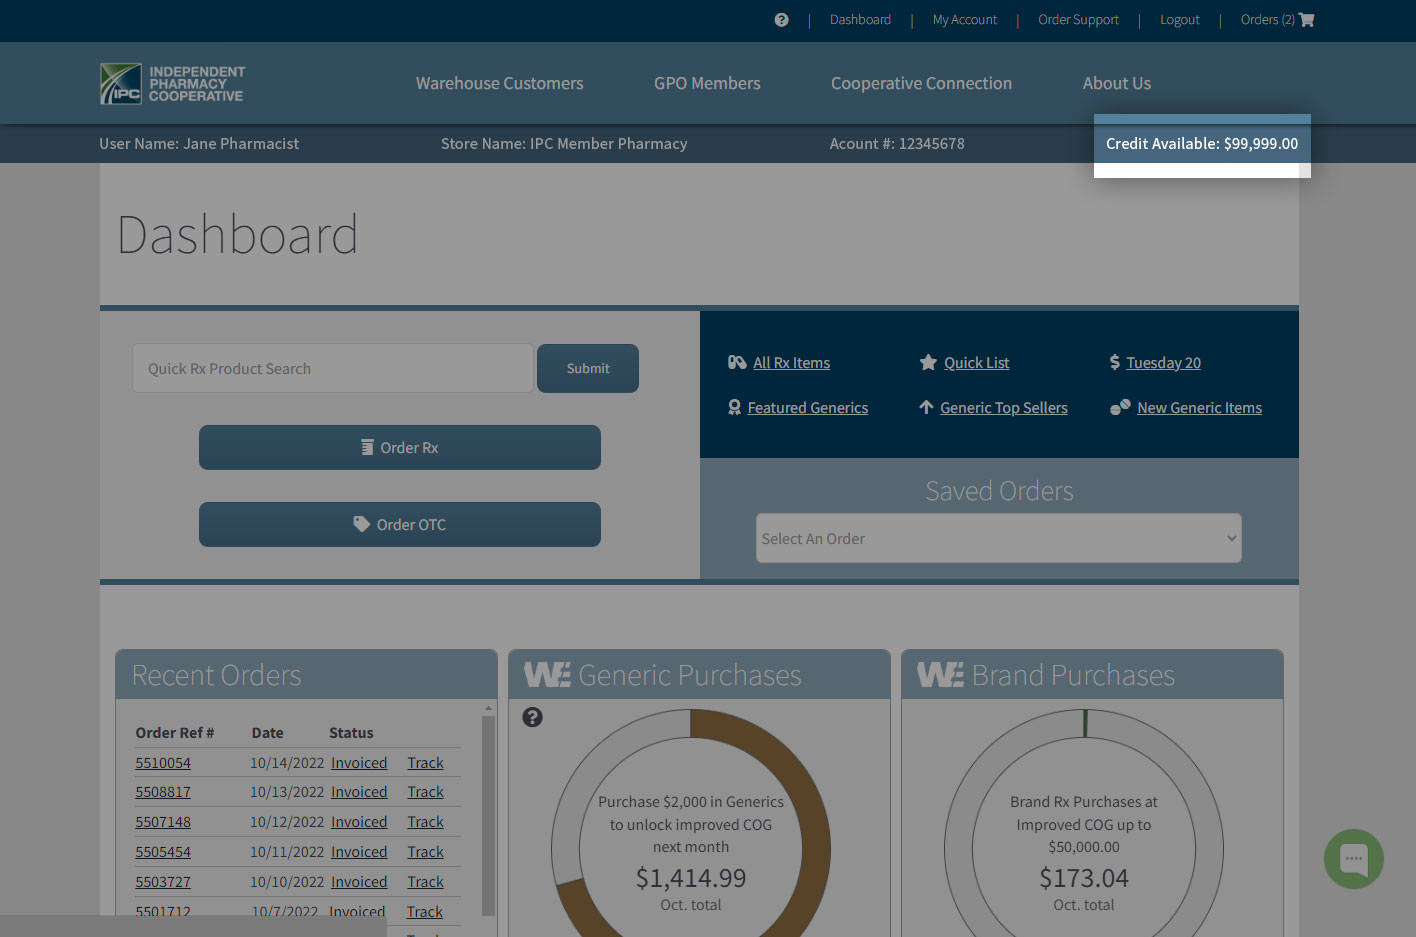The image size is (1416, 937).
Task: Open Order Support link
Action: [1078, 20]
